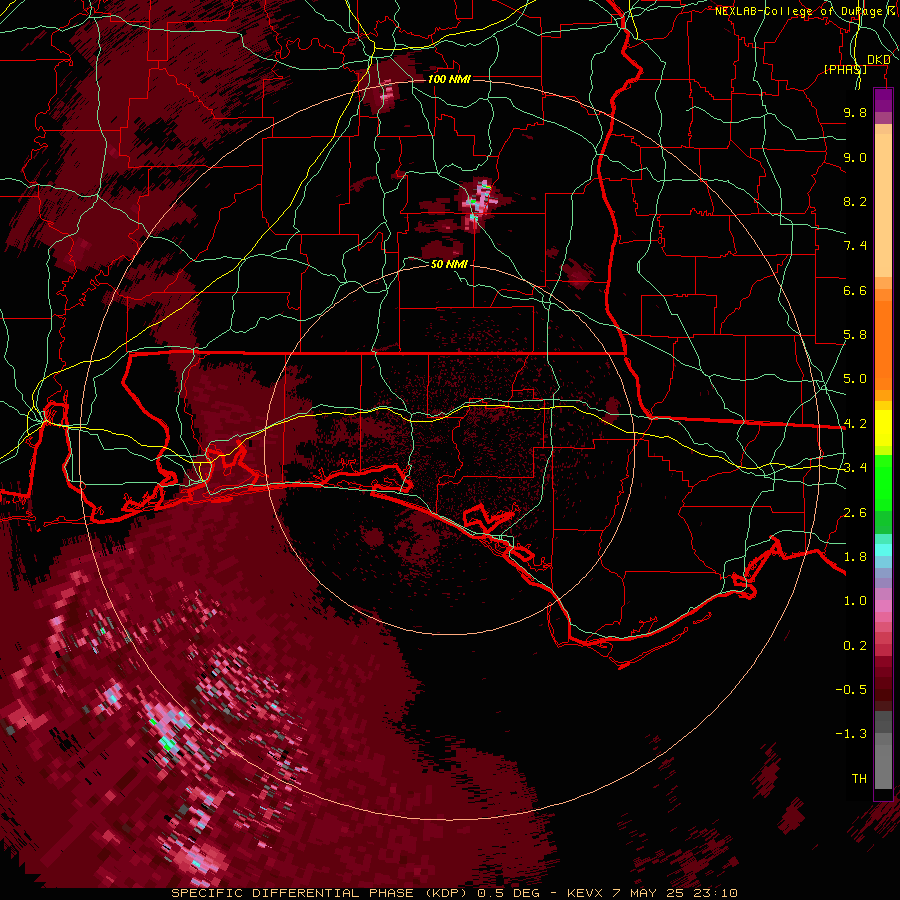Click the 4.2 value on the color scale

(x=855, y=424)
